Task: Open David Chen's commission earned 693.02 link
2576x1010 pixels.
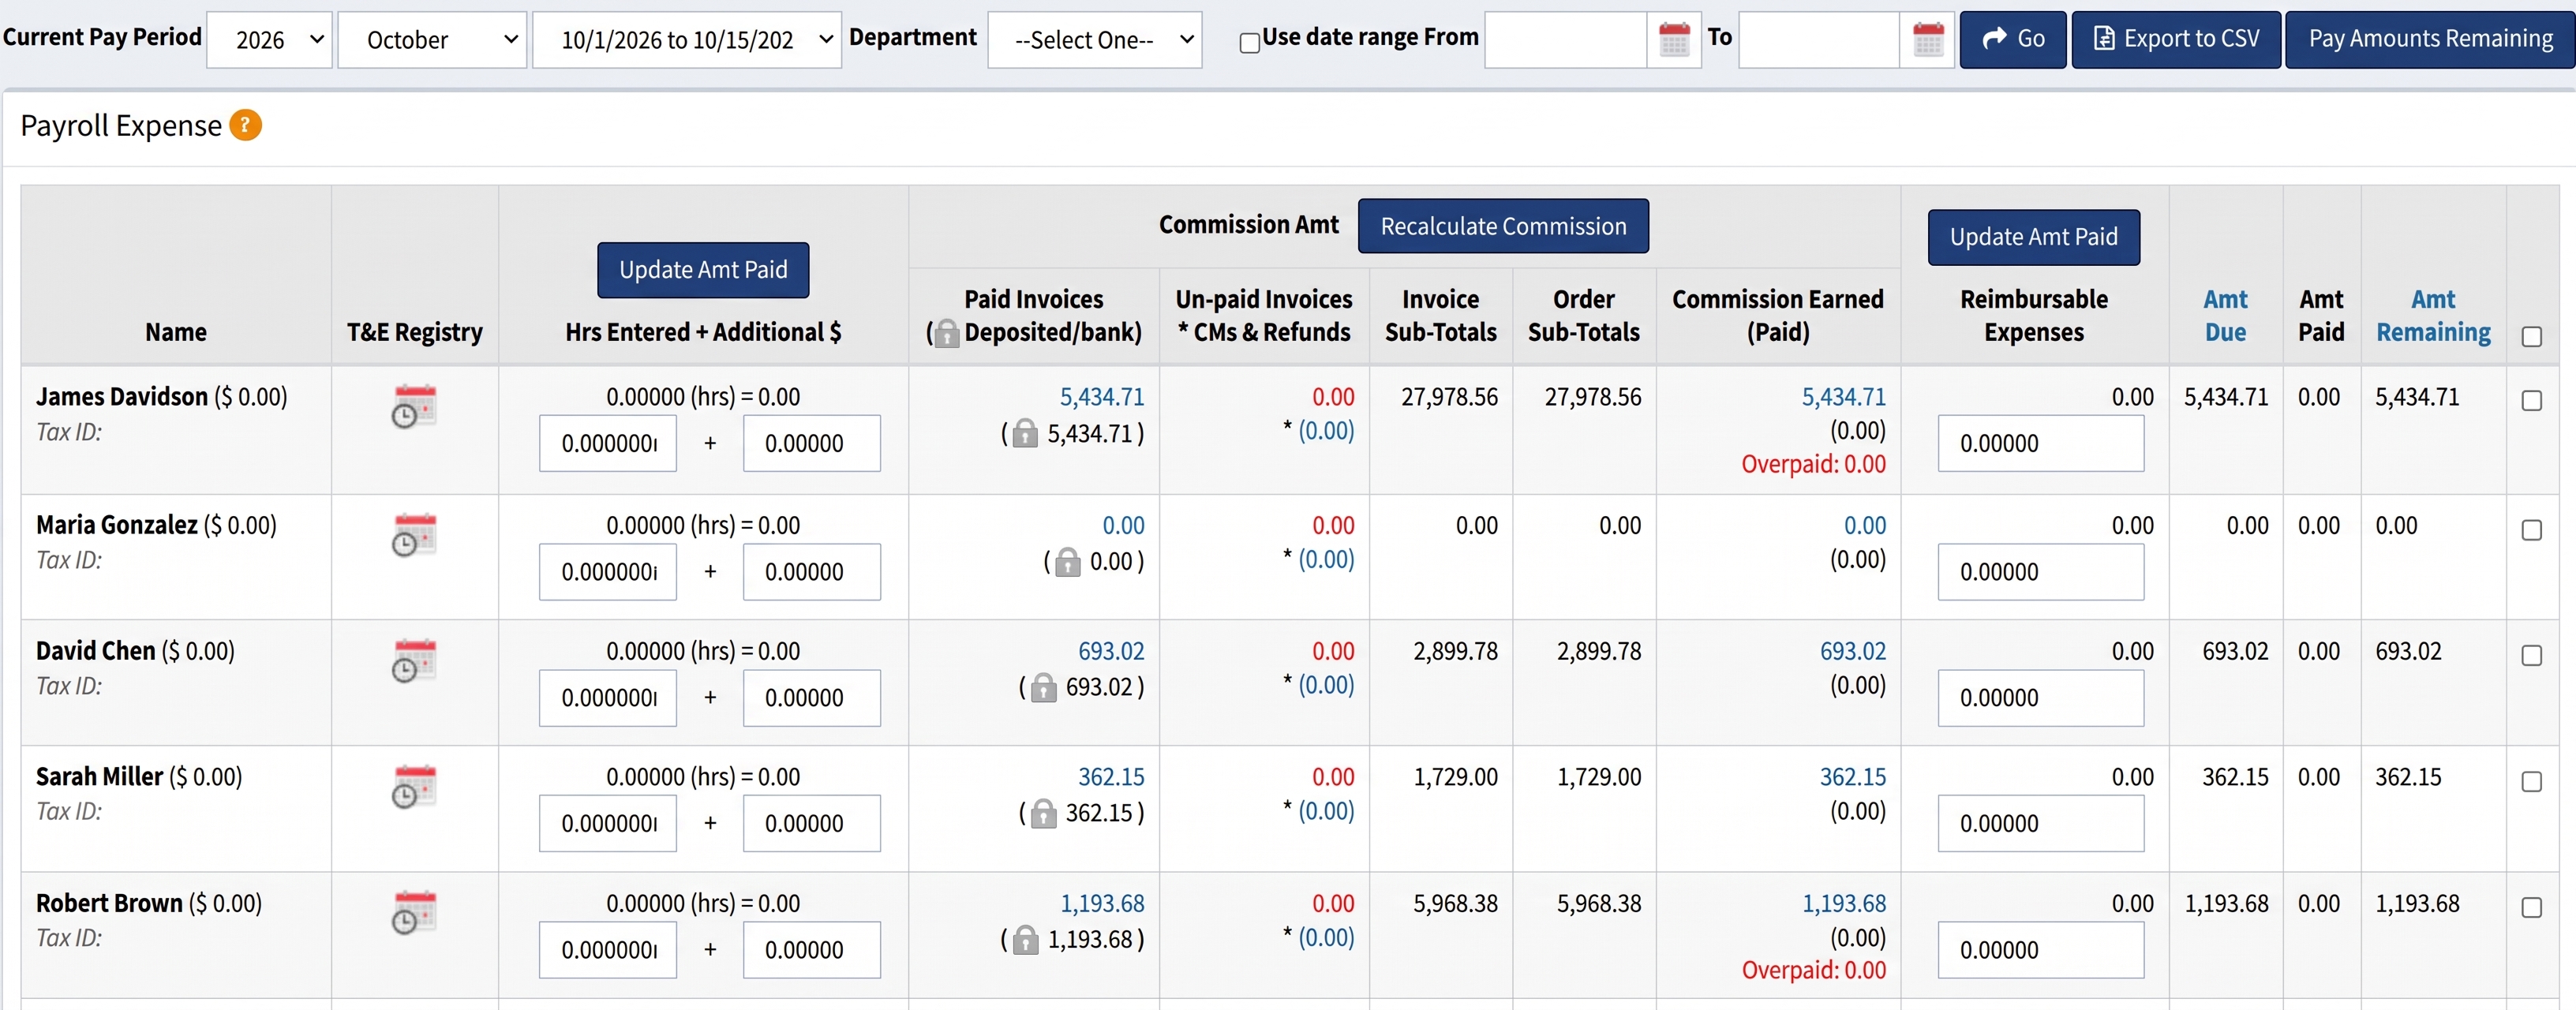Action: click(1852, 651)
